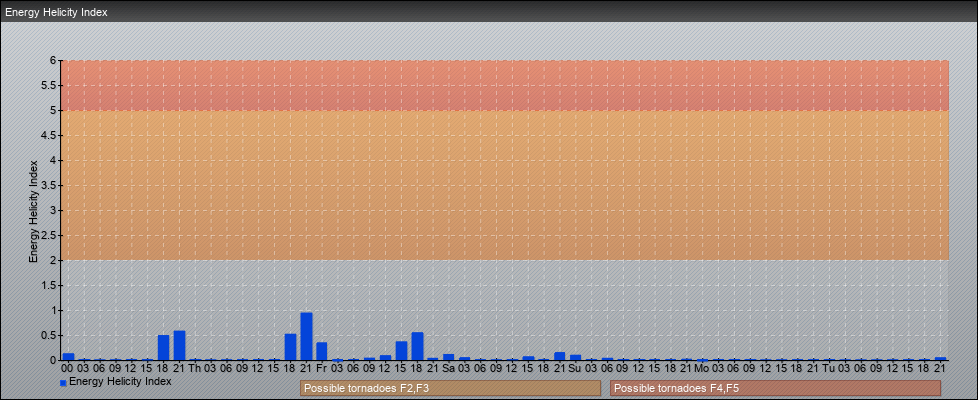The image size is (978, 400).
Task: Click the Fr day label on x-axis
Action: point(322,368)
